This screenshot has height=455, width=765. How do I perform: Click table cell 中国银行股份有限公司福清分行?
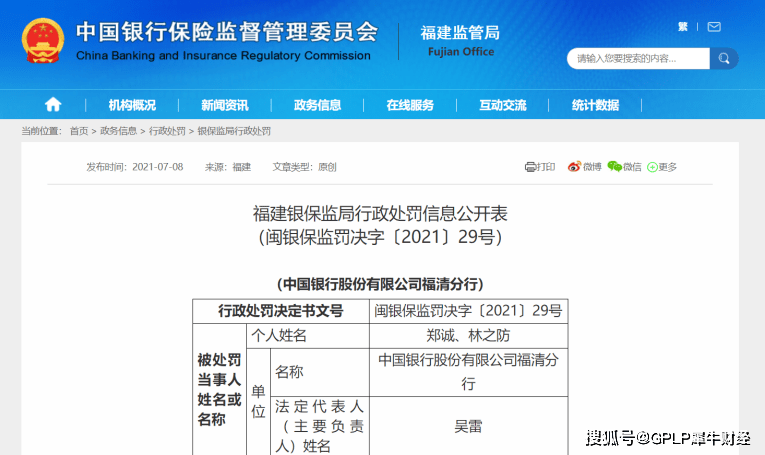coord(468,372)
